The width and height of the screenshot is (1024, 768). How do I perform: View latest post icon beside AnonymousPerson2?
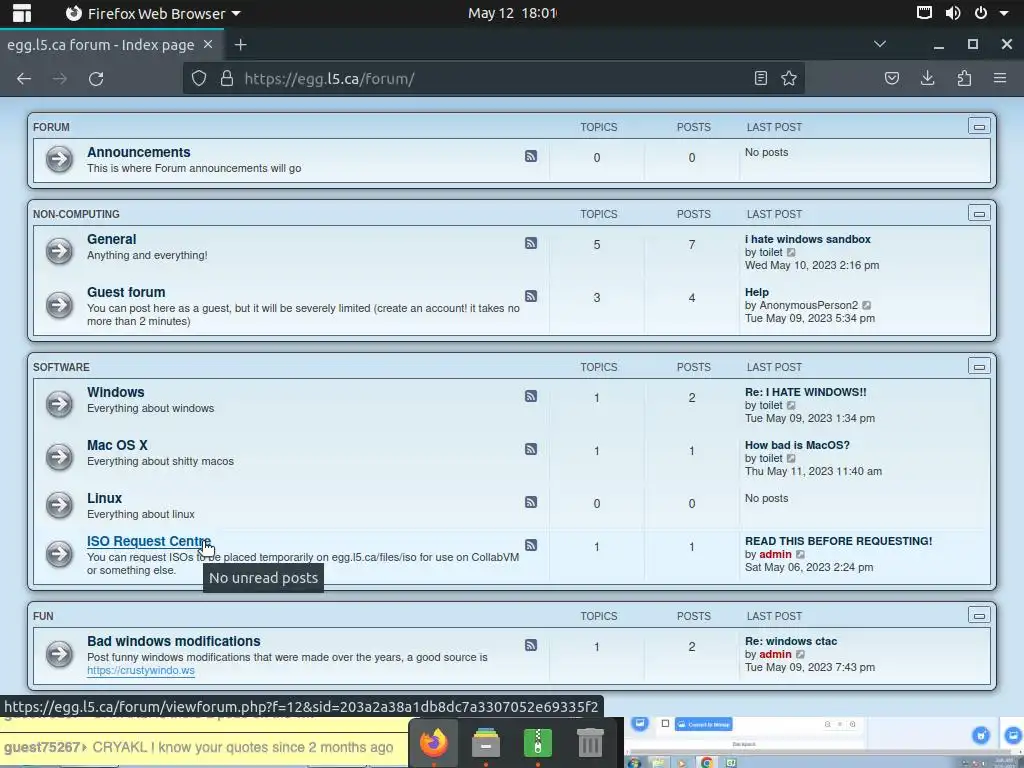tap(867, 305)
